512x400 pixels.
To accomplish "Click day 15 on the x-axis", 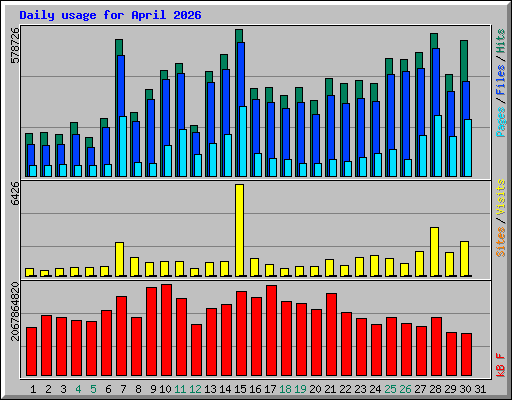I will (x=240, y=389).
